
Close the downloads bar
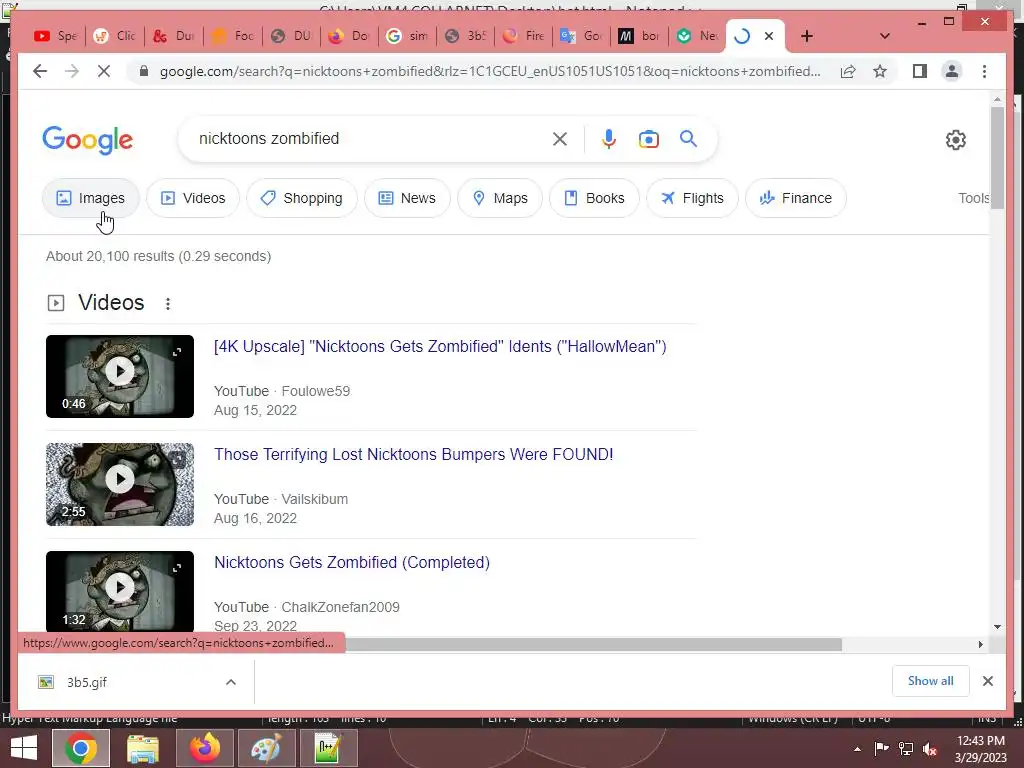tap(987, 681)
